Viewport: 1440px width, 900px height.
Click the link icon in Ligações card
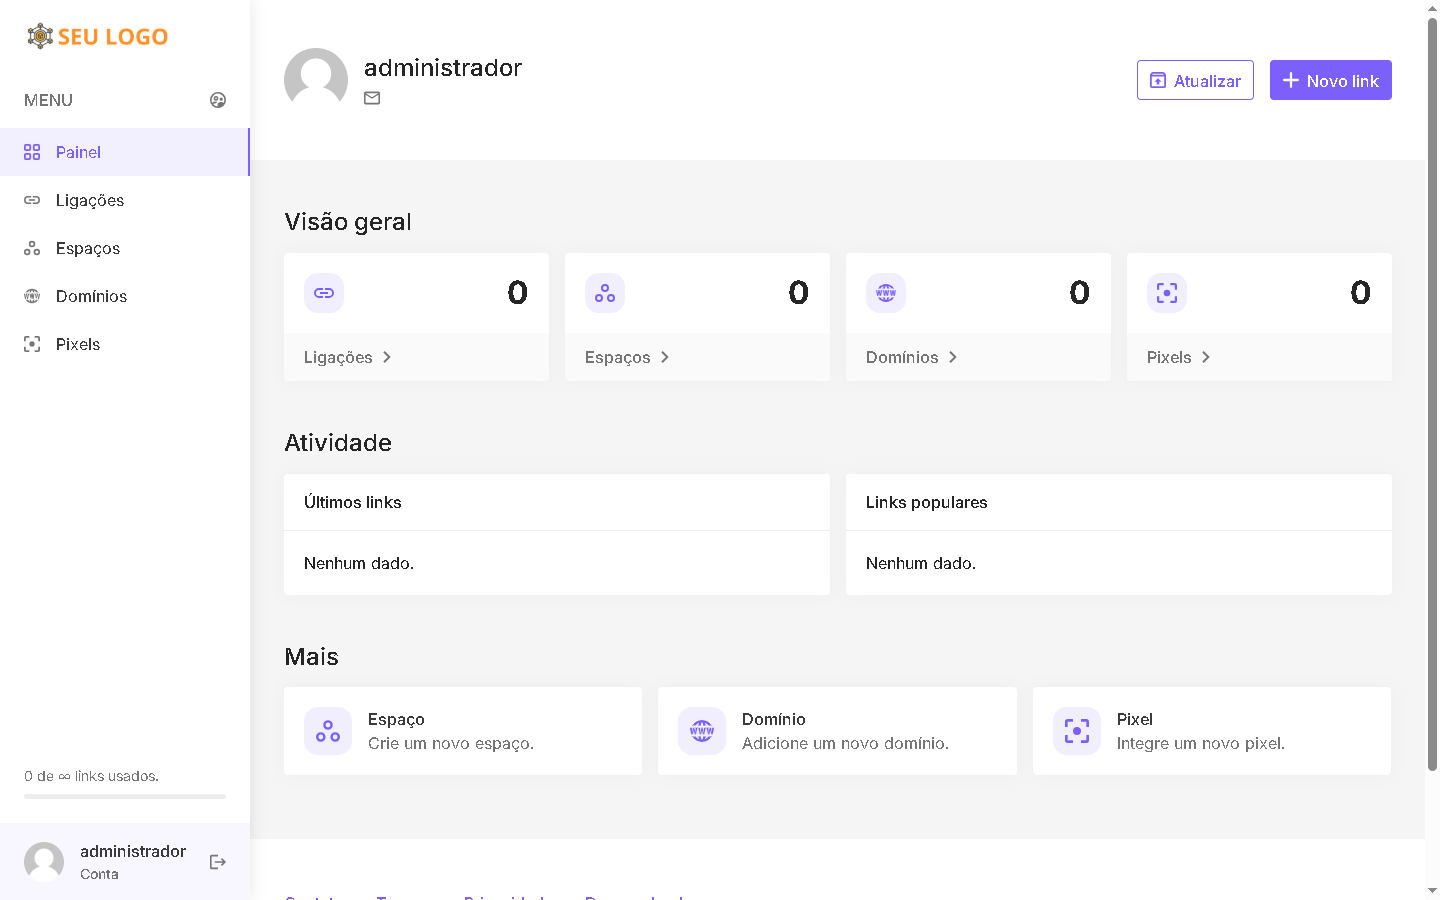324,293
